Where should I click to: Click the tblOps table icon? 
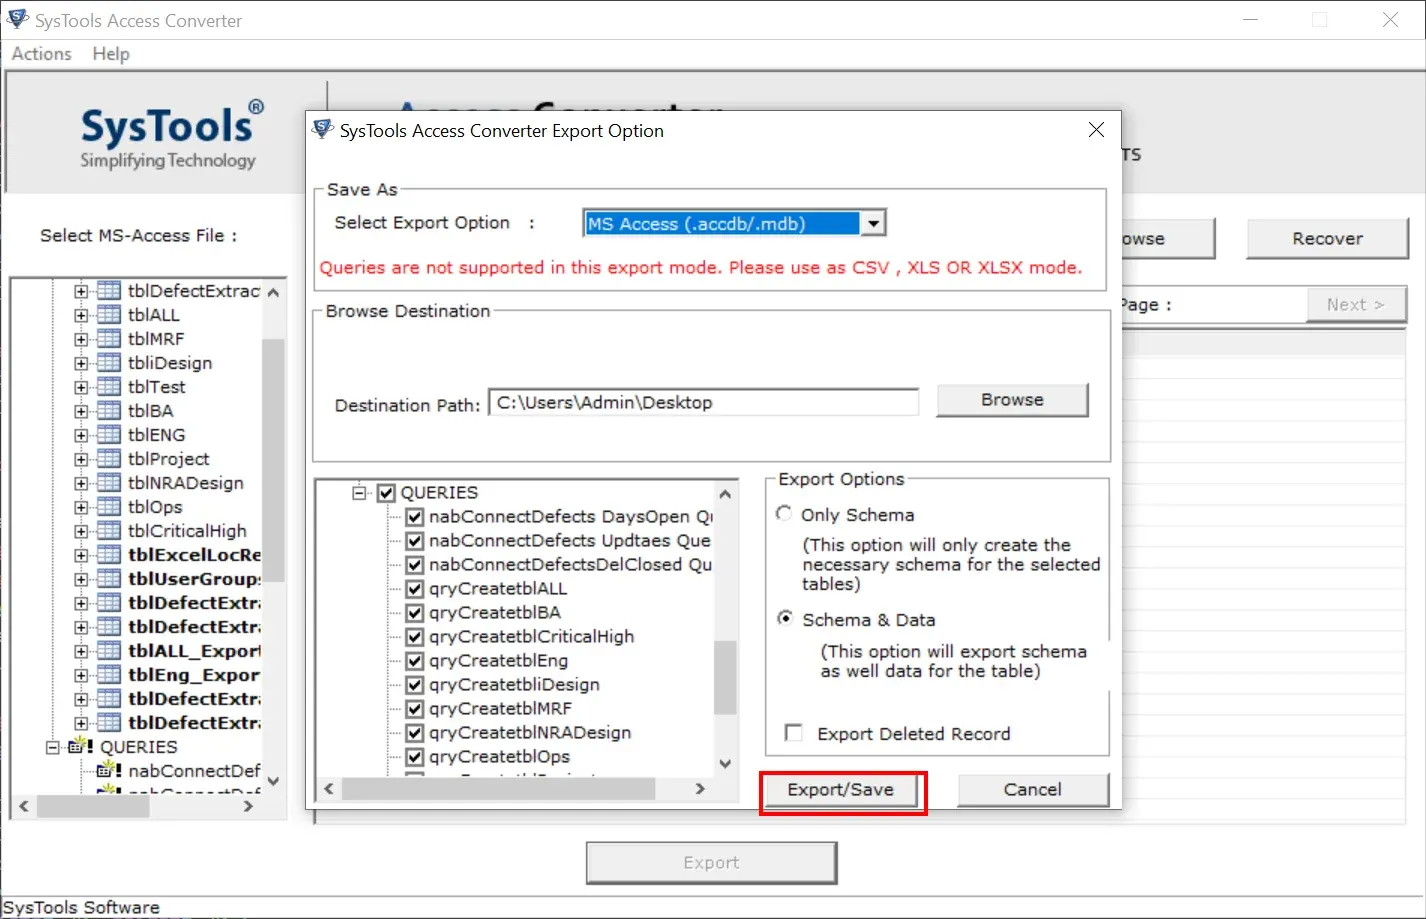109,507
